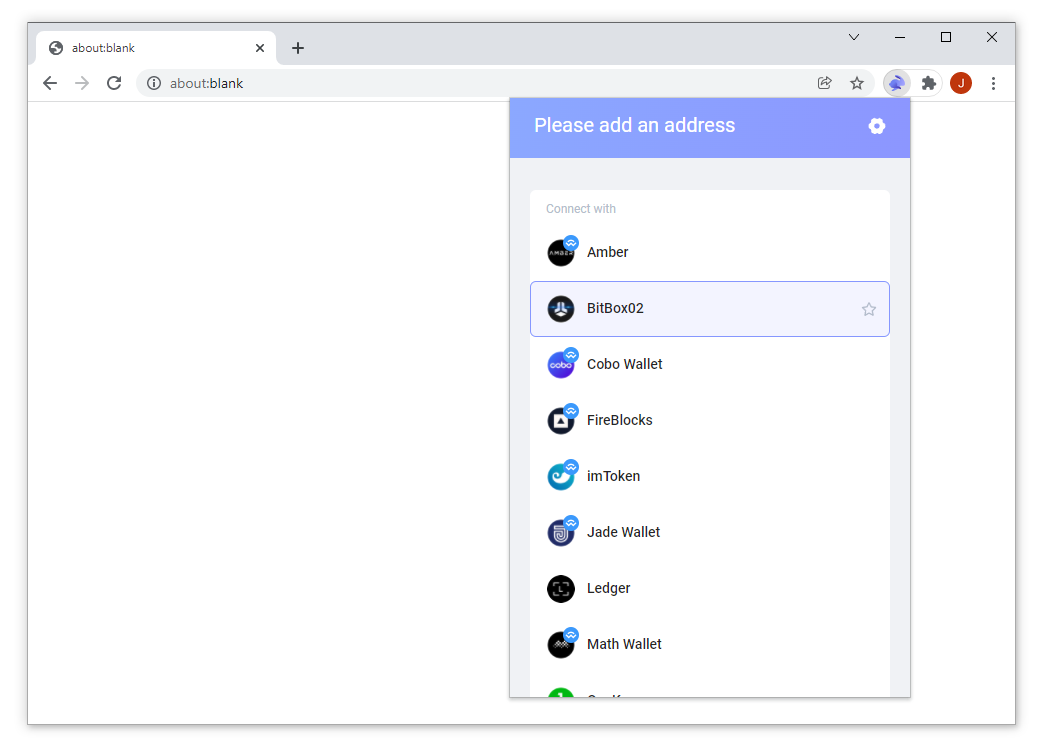Click the BitBox02 logo icon
The height and width of the screenshot is (751, 1041).
coord(561,309)
